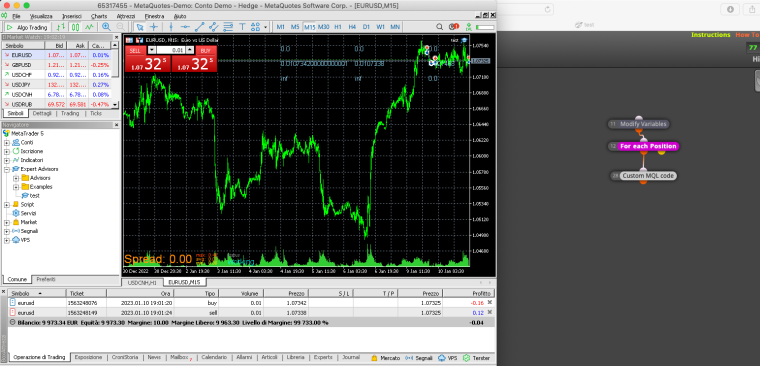Close the eurusd sell position
This screenshot has width=760, height=366.
[490, 312]
